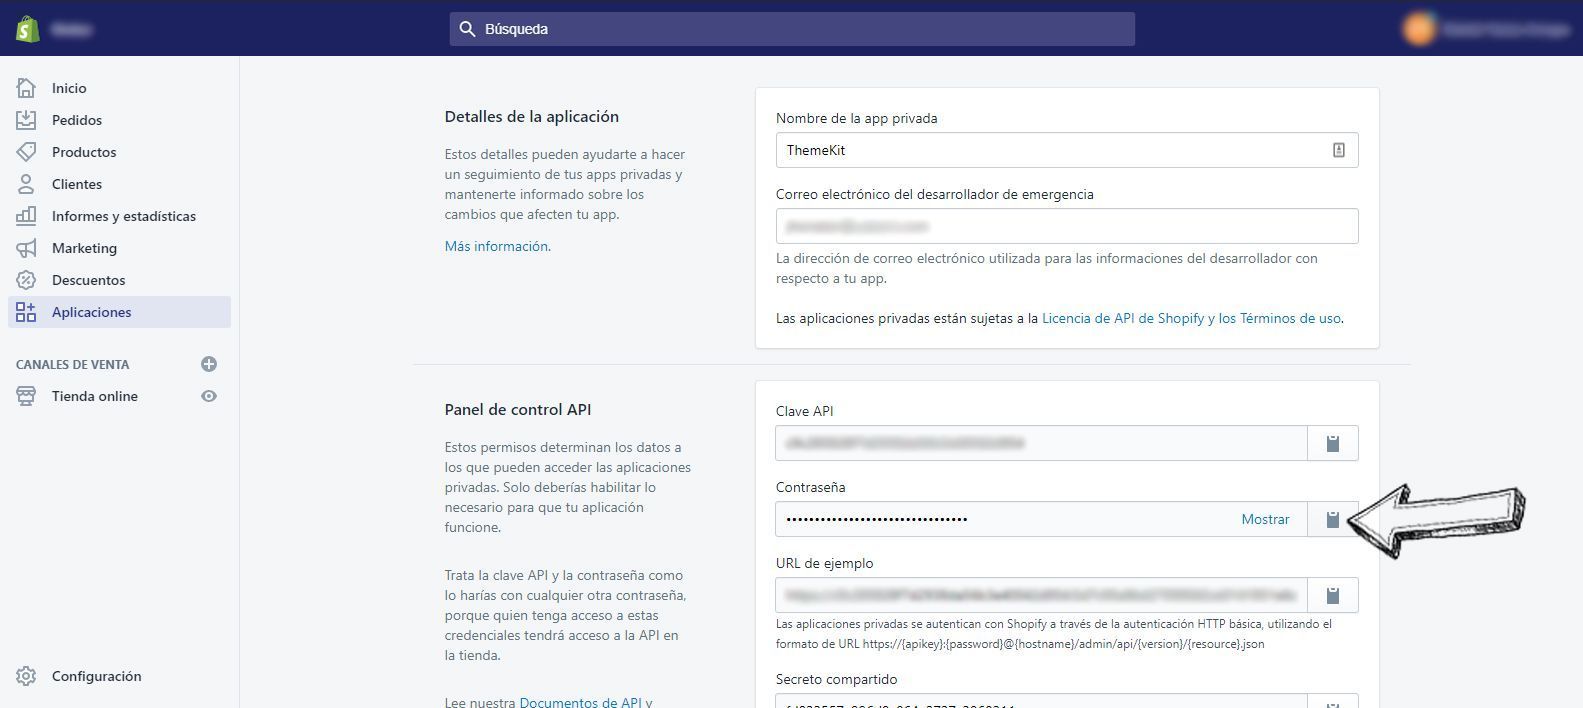The height and width of the screenshot is (708, 1583).
Task: Click the Panel de control API heading
Action: tap(518, 409)
